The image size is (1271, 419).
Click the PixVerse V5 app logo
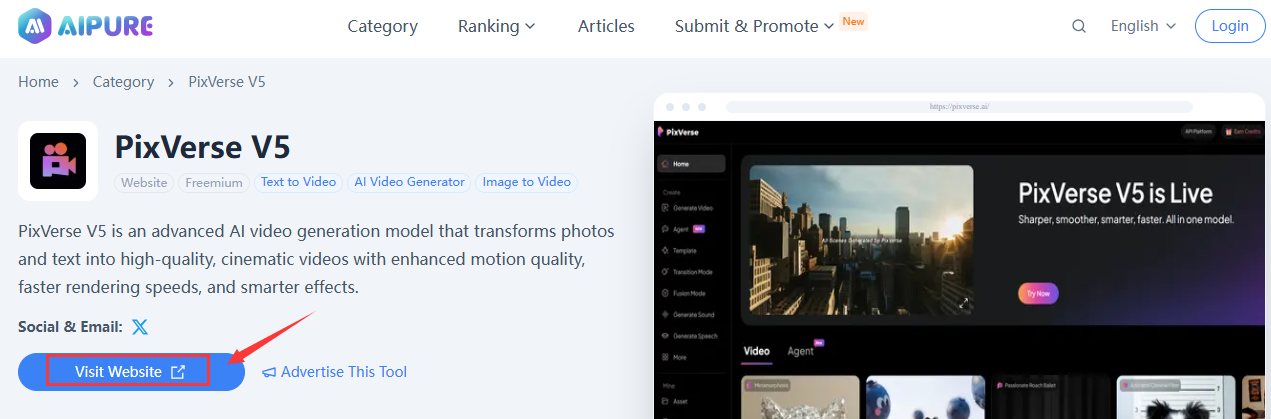[58, 161]
